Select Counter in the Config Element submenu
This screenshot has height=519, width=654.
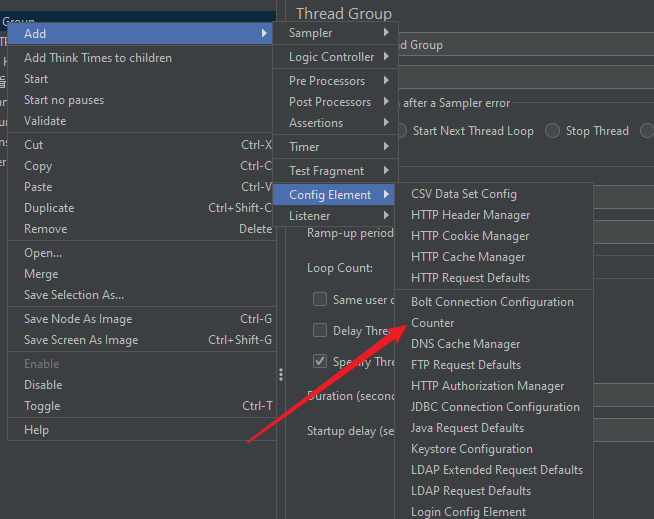click(432, 323)
